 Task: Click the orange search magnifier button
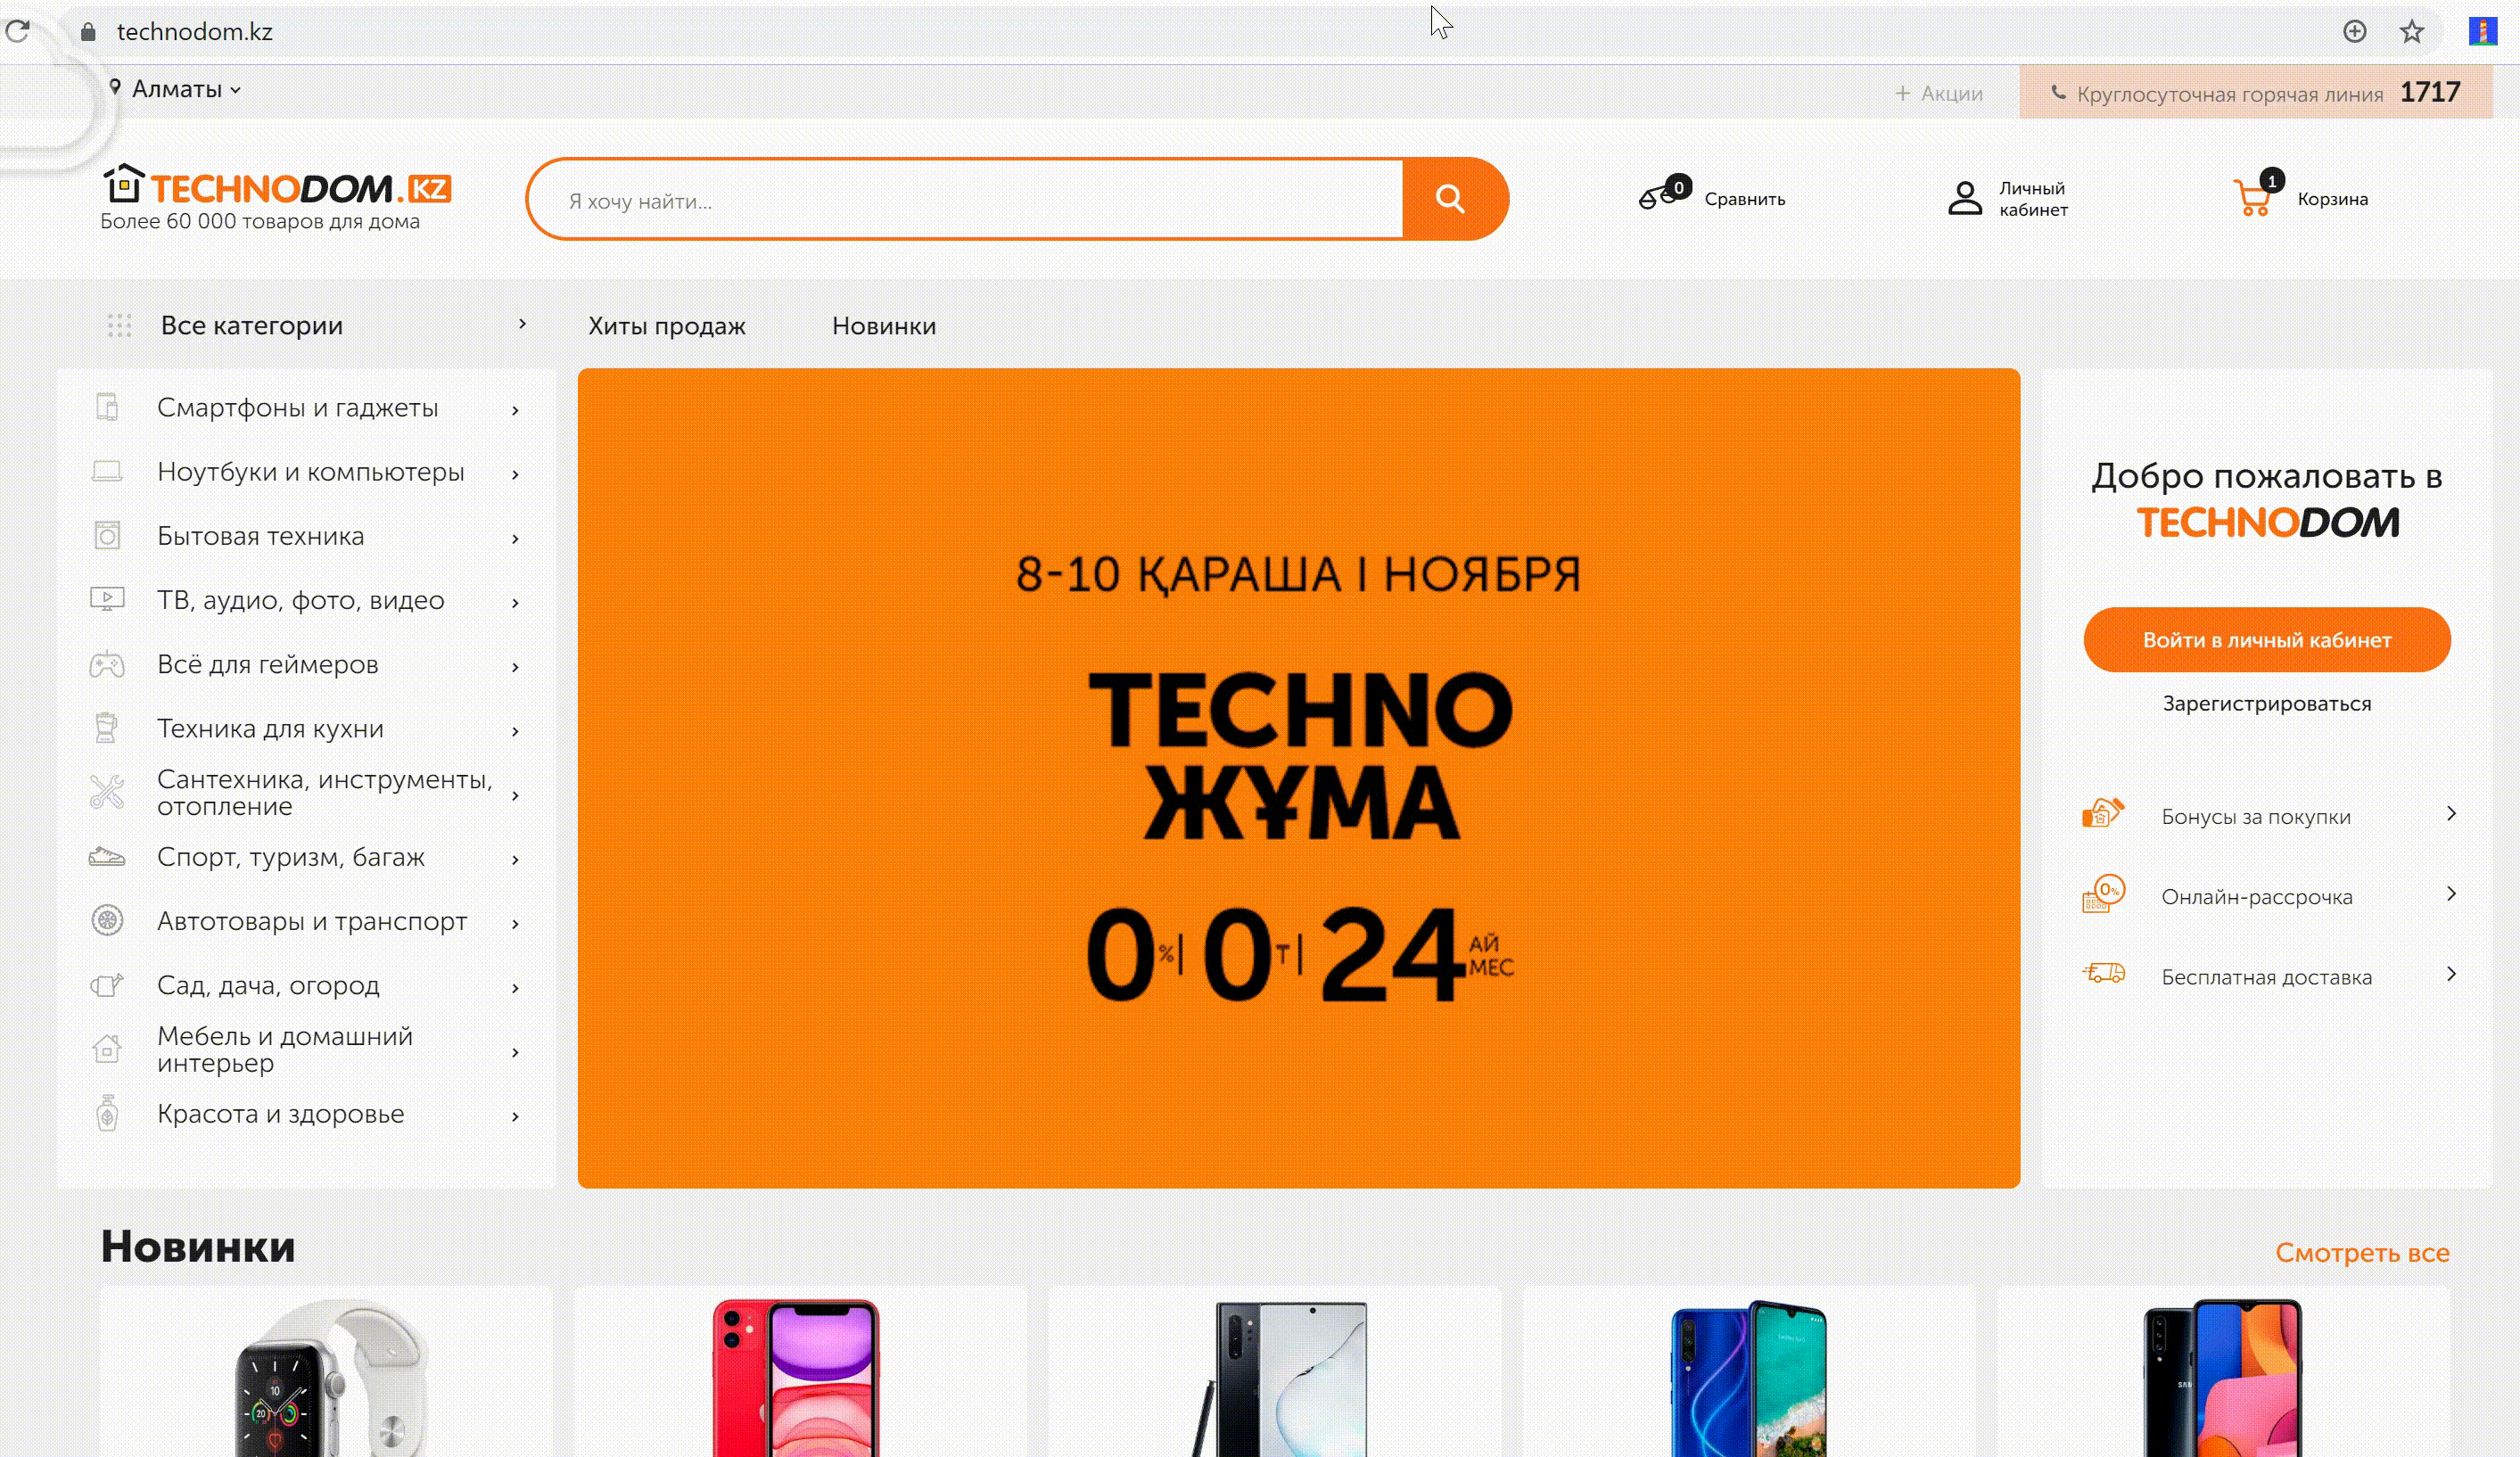click(x=1452, y=199)
